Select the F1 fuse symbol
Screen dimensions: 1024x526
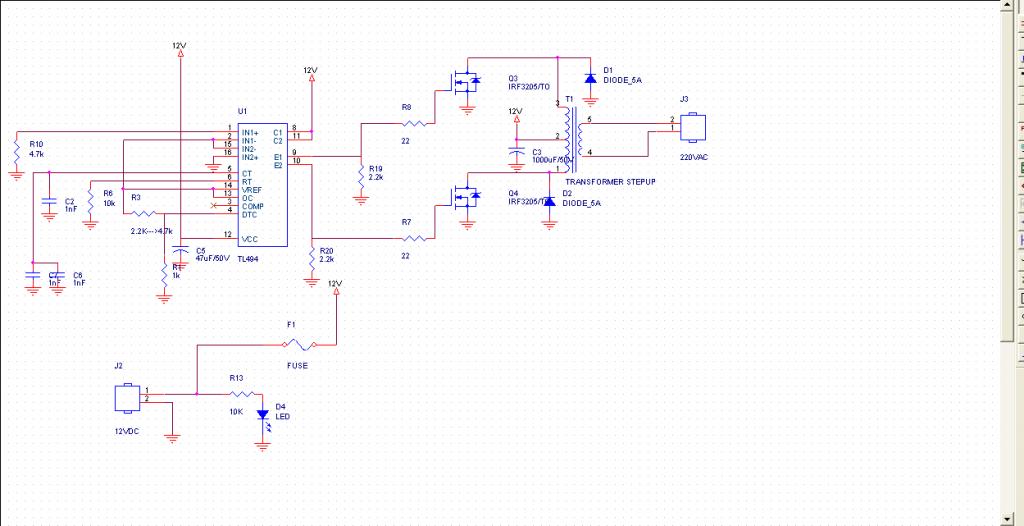tap(300, 344)
